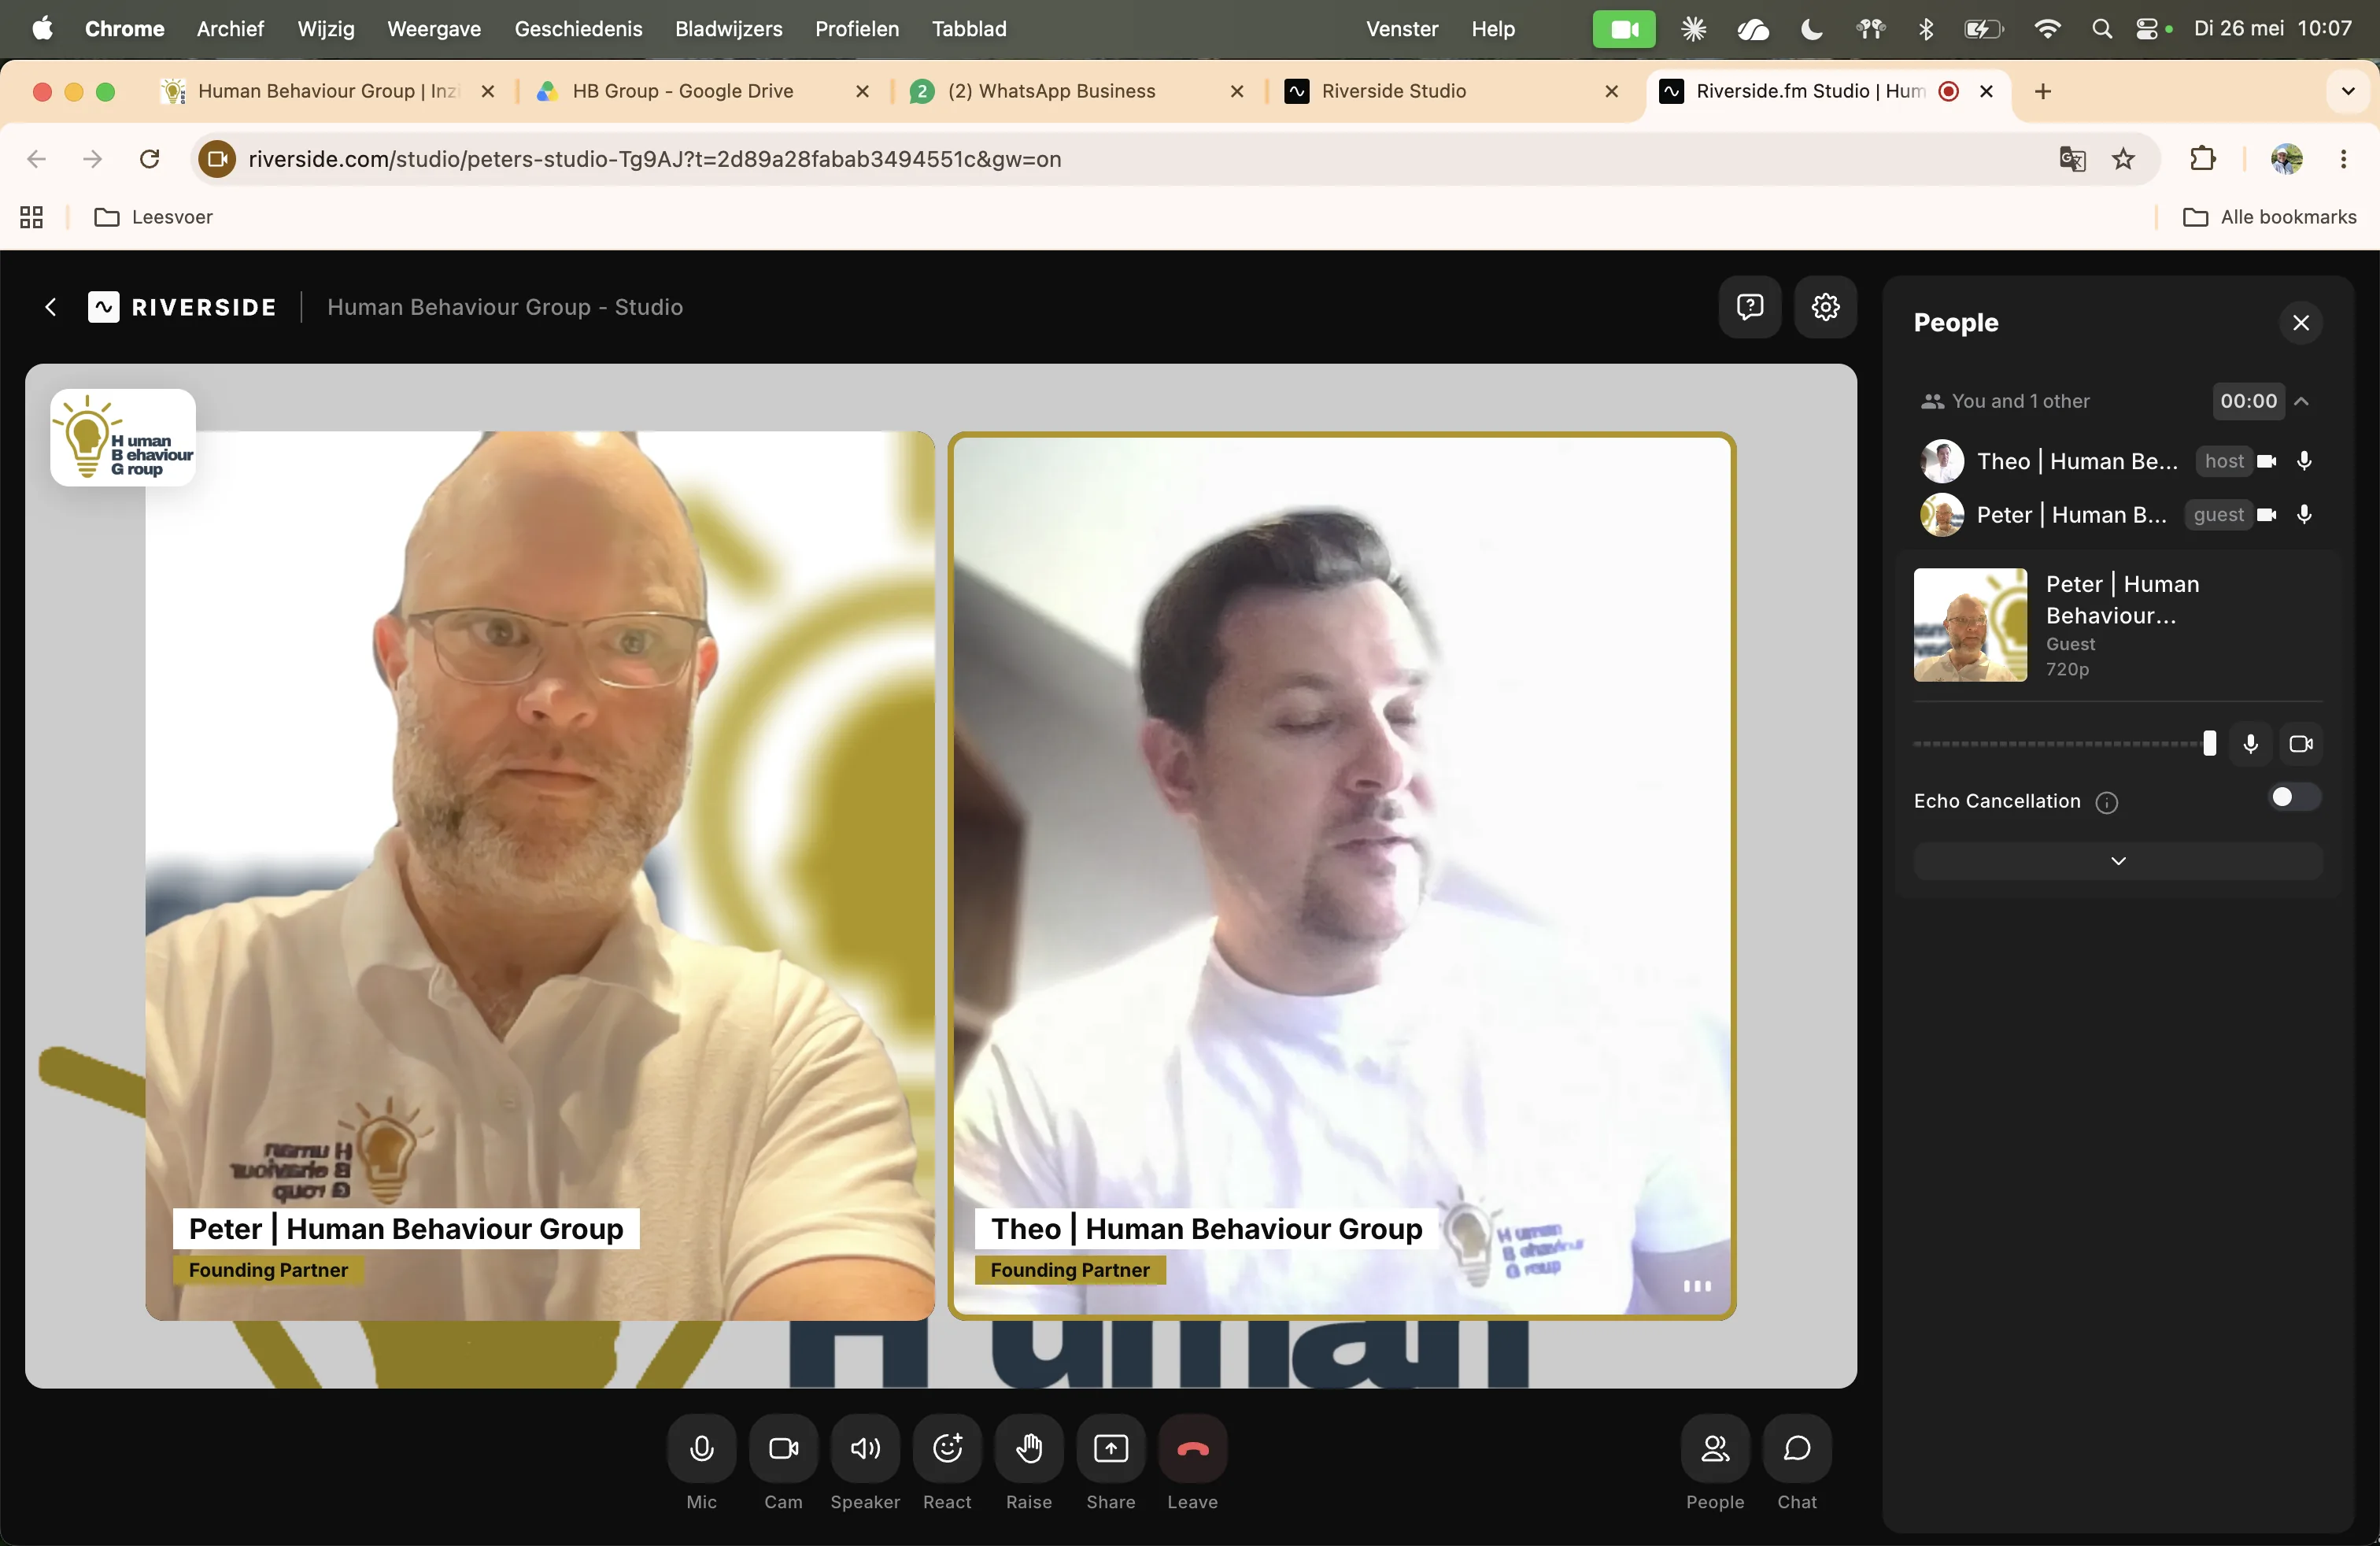Open macOS Control Center icon
2380x1546 pixels.
point(2148,29)
